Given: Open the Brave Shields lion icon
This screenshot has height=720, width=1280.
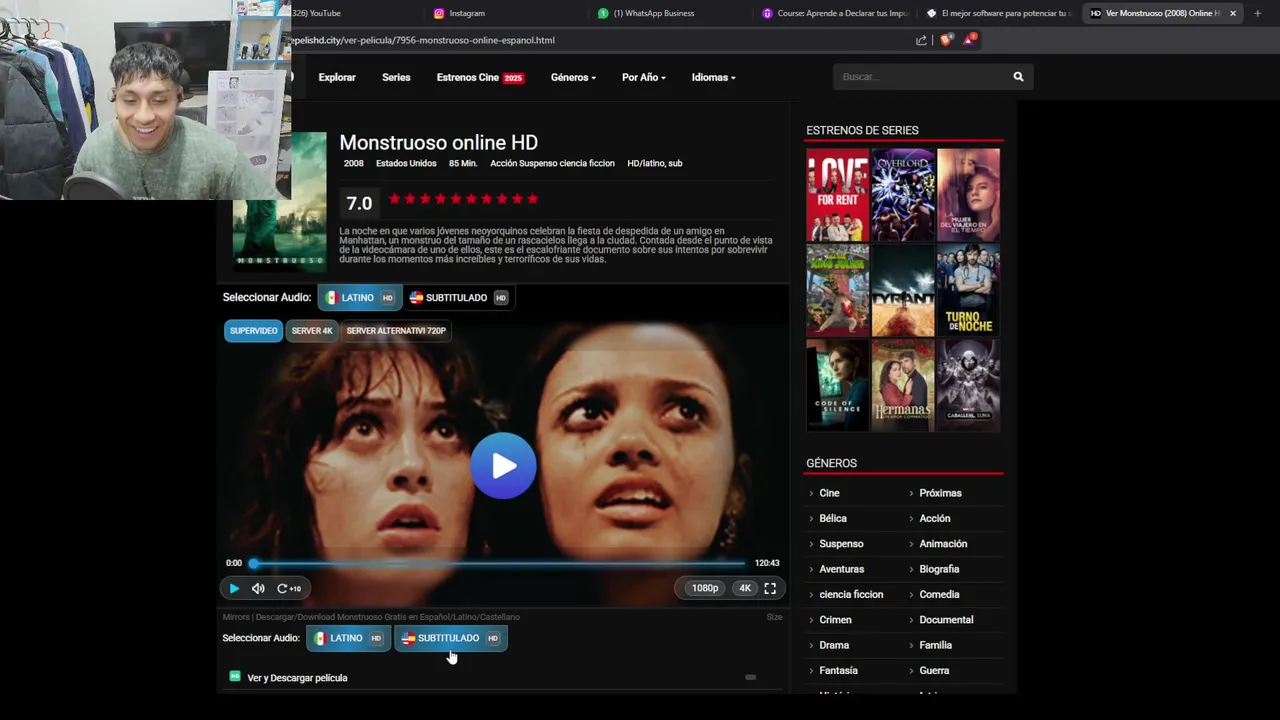Looking at the screenshot, I should 946,40.
